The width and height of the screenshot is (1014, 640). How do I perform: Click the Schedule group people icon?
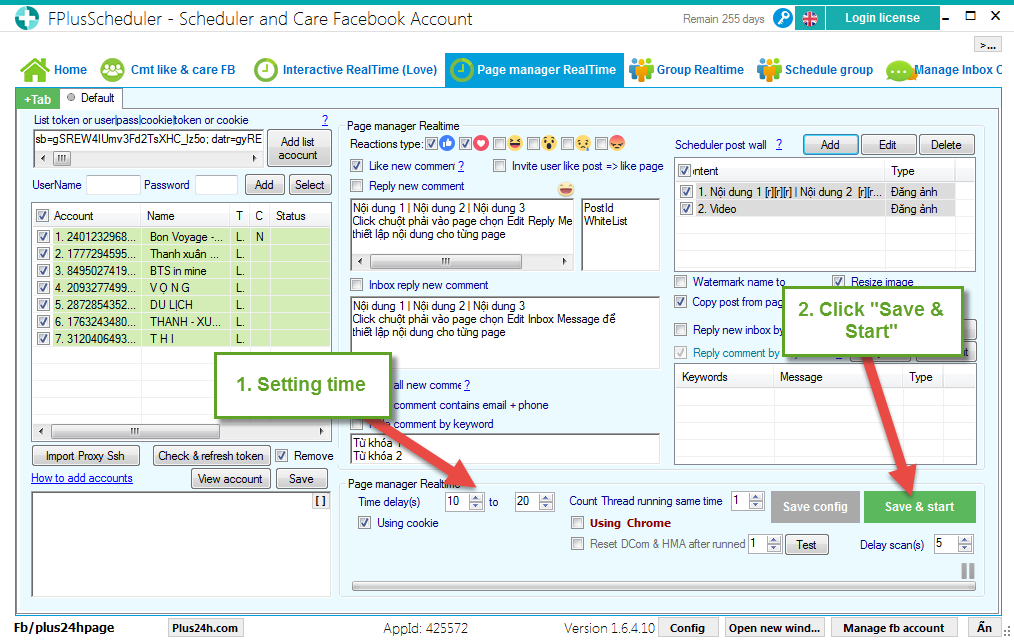[x=769, y=70]
